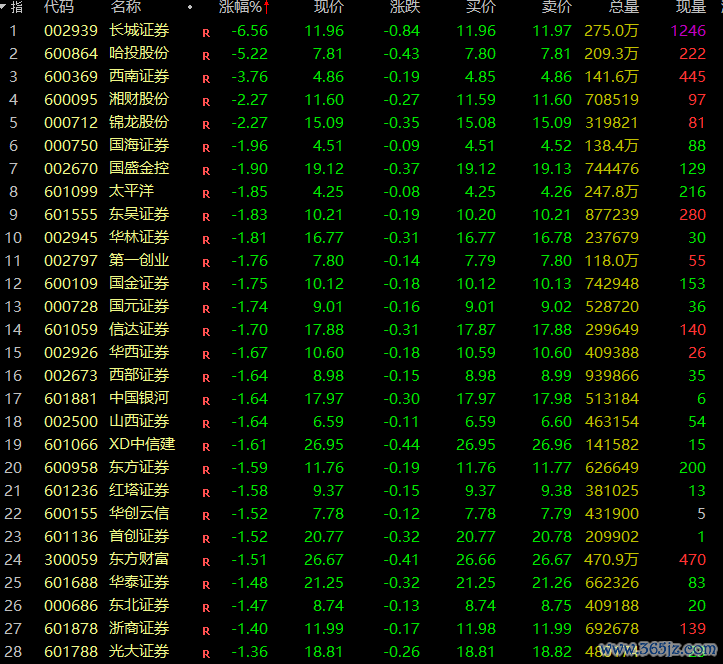Image resolution: width=723 pixels, height=664 pixels.
Task: Click the red R icon next to 国元证券
Action: pyautogui.click(x=206, y=309)
